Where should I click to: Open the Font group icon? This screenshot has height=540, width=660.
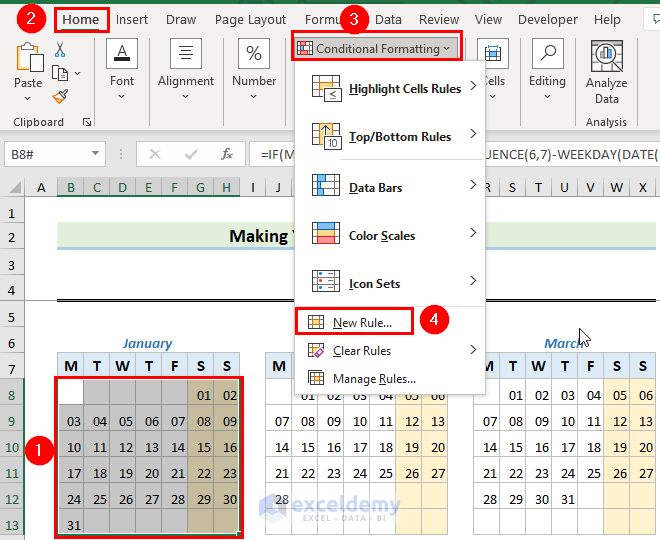(x=122, y=53)
